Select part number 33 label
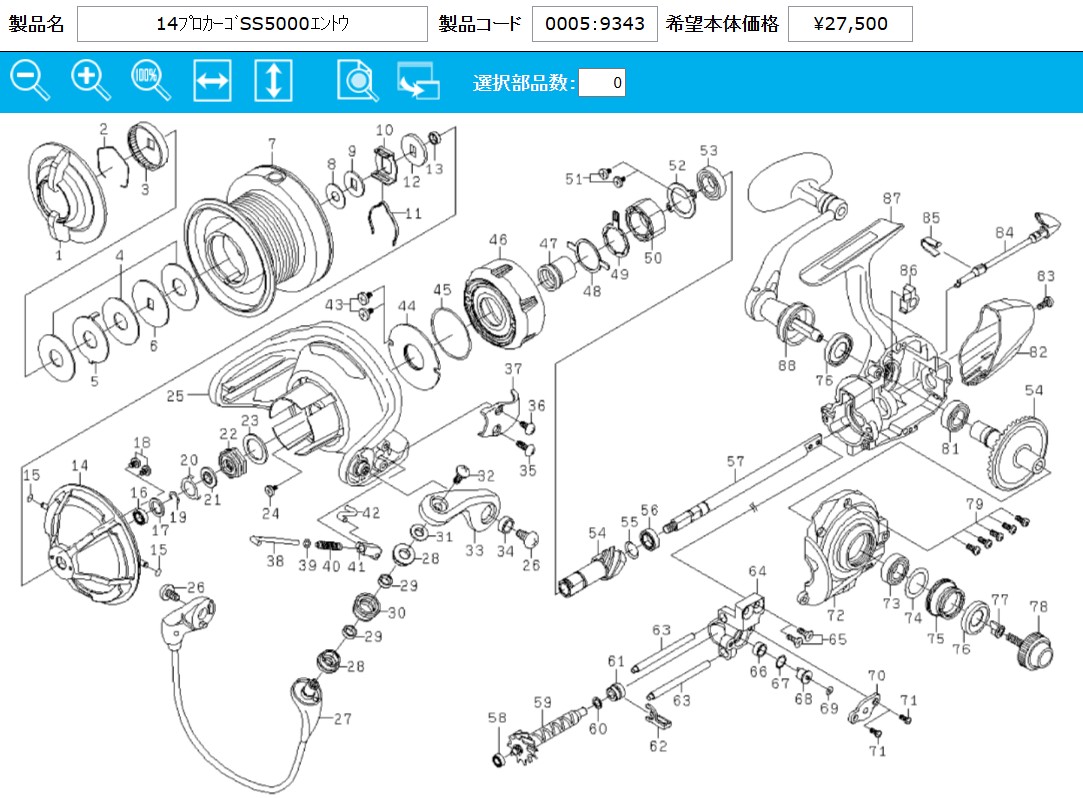 474,551
